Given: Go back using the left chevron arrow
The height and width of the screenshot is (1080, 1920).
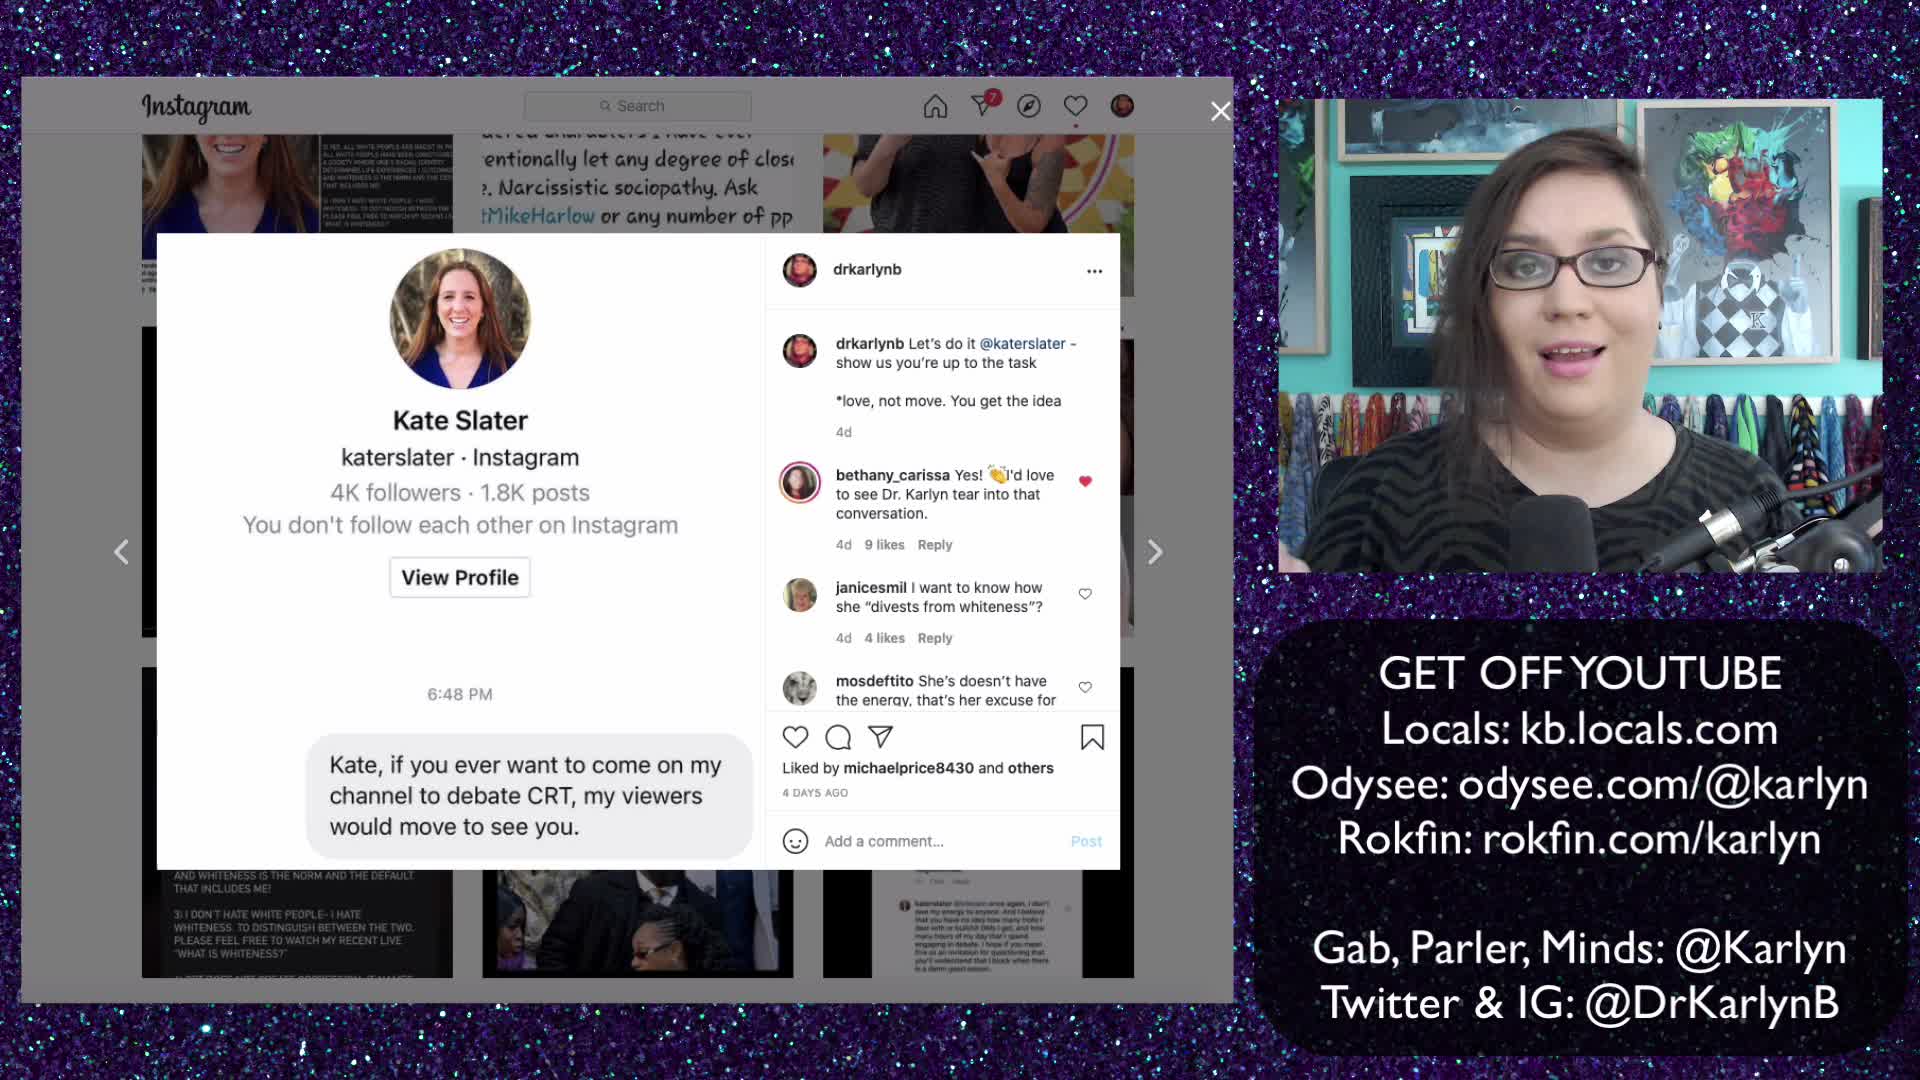Looking at the screenshot, I should pyautogui.click(x=121, y=551).
